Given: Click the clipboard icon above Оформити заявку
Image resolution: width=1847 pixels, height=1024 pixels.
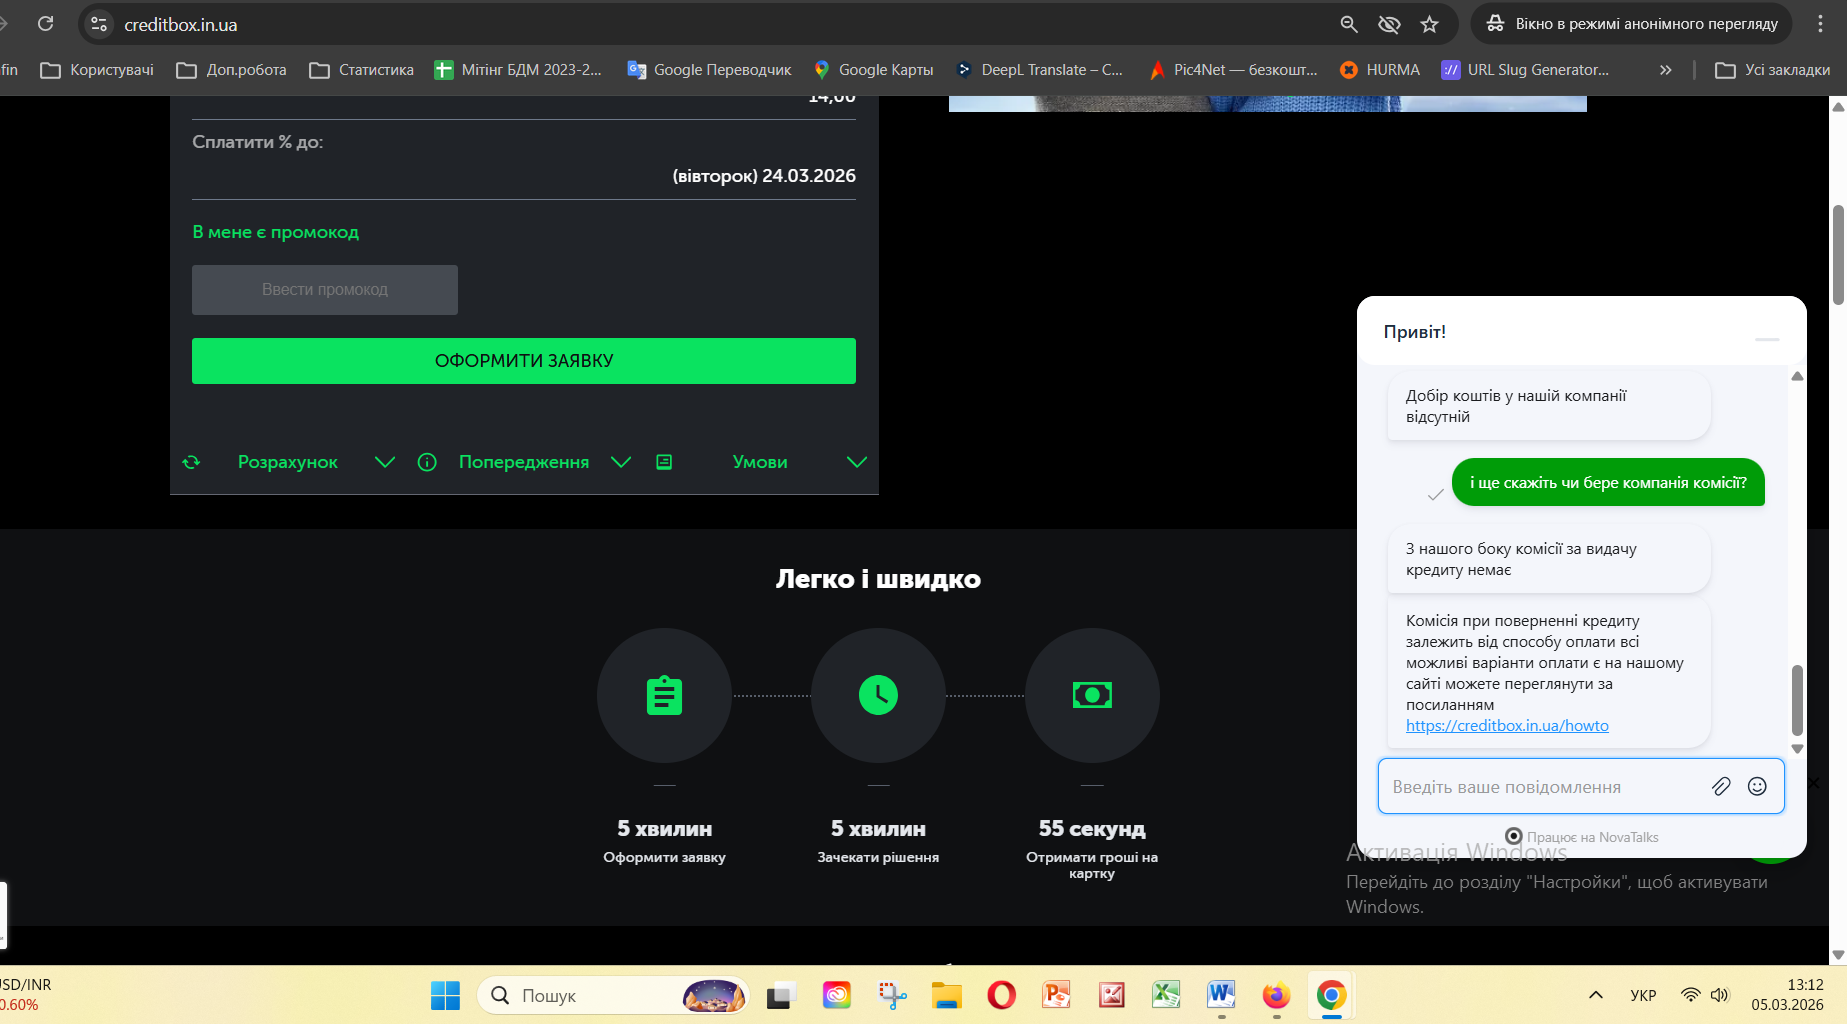Looking at the screenshot, I should tap(664, 695).
